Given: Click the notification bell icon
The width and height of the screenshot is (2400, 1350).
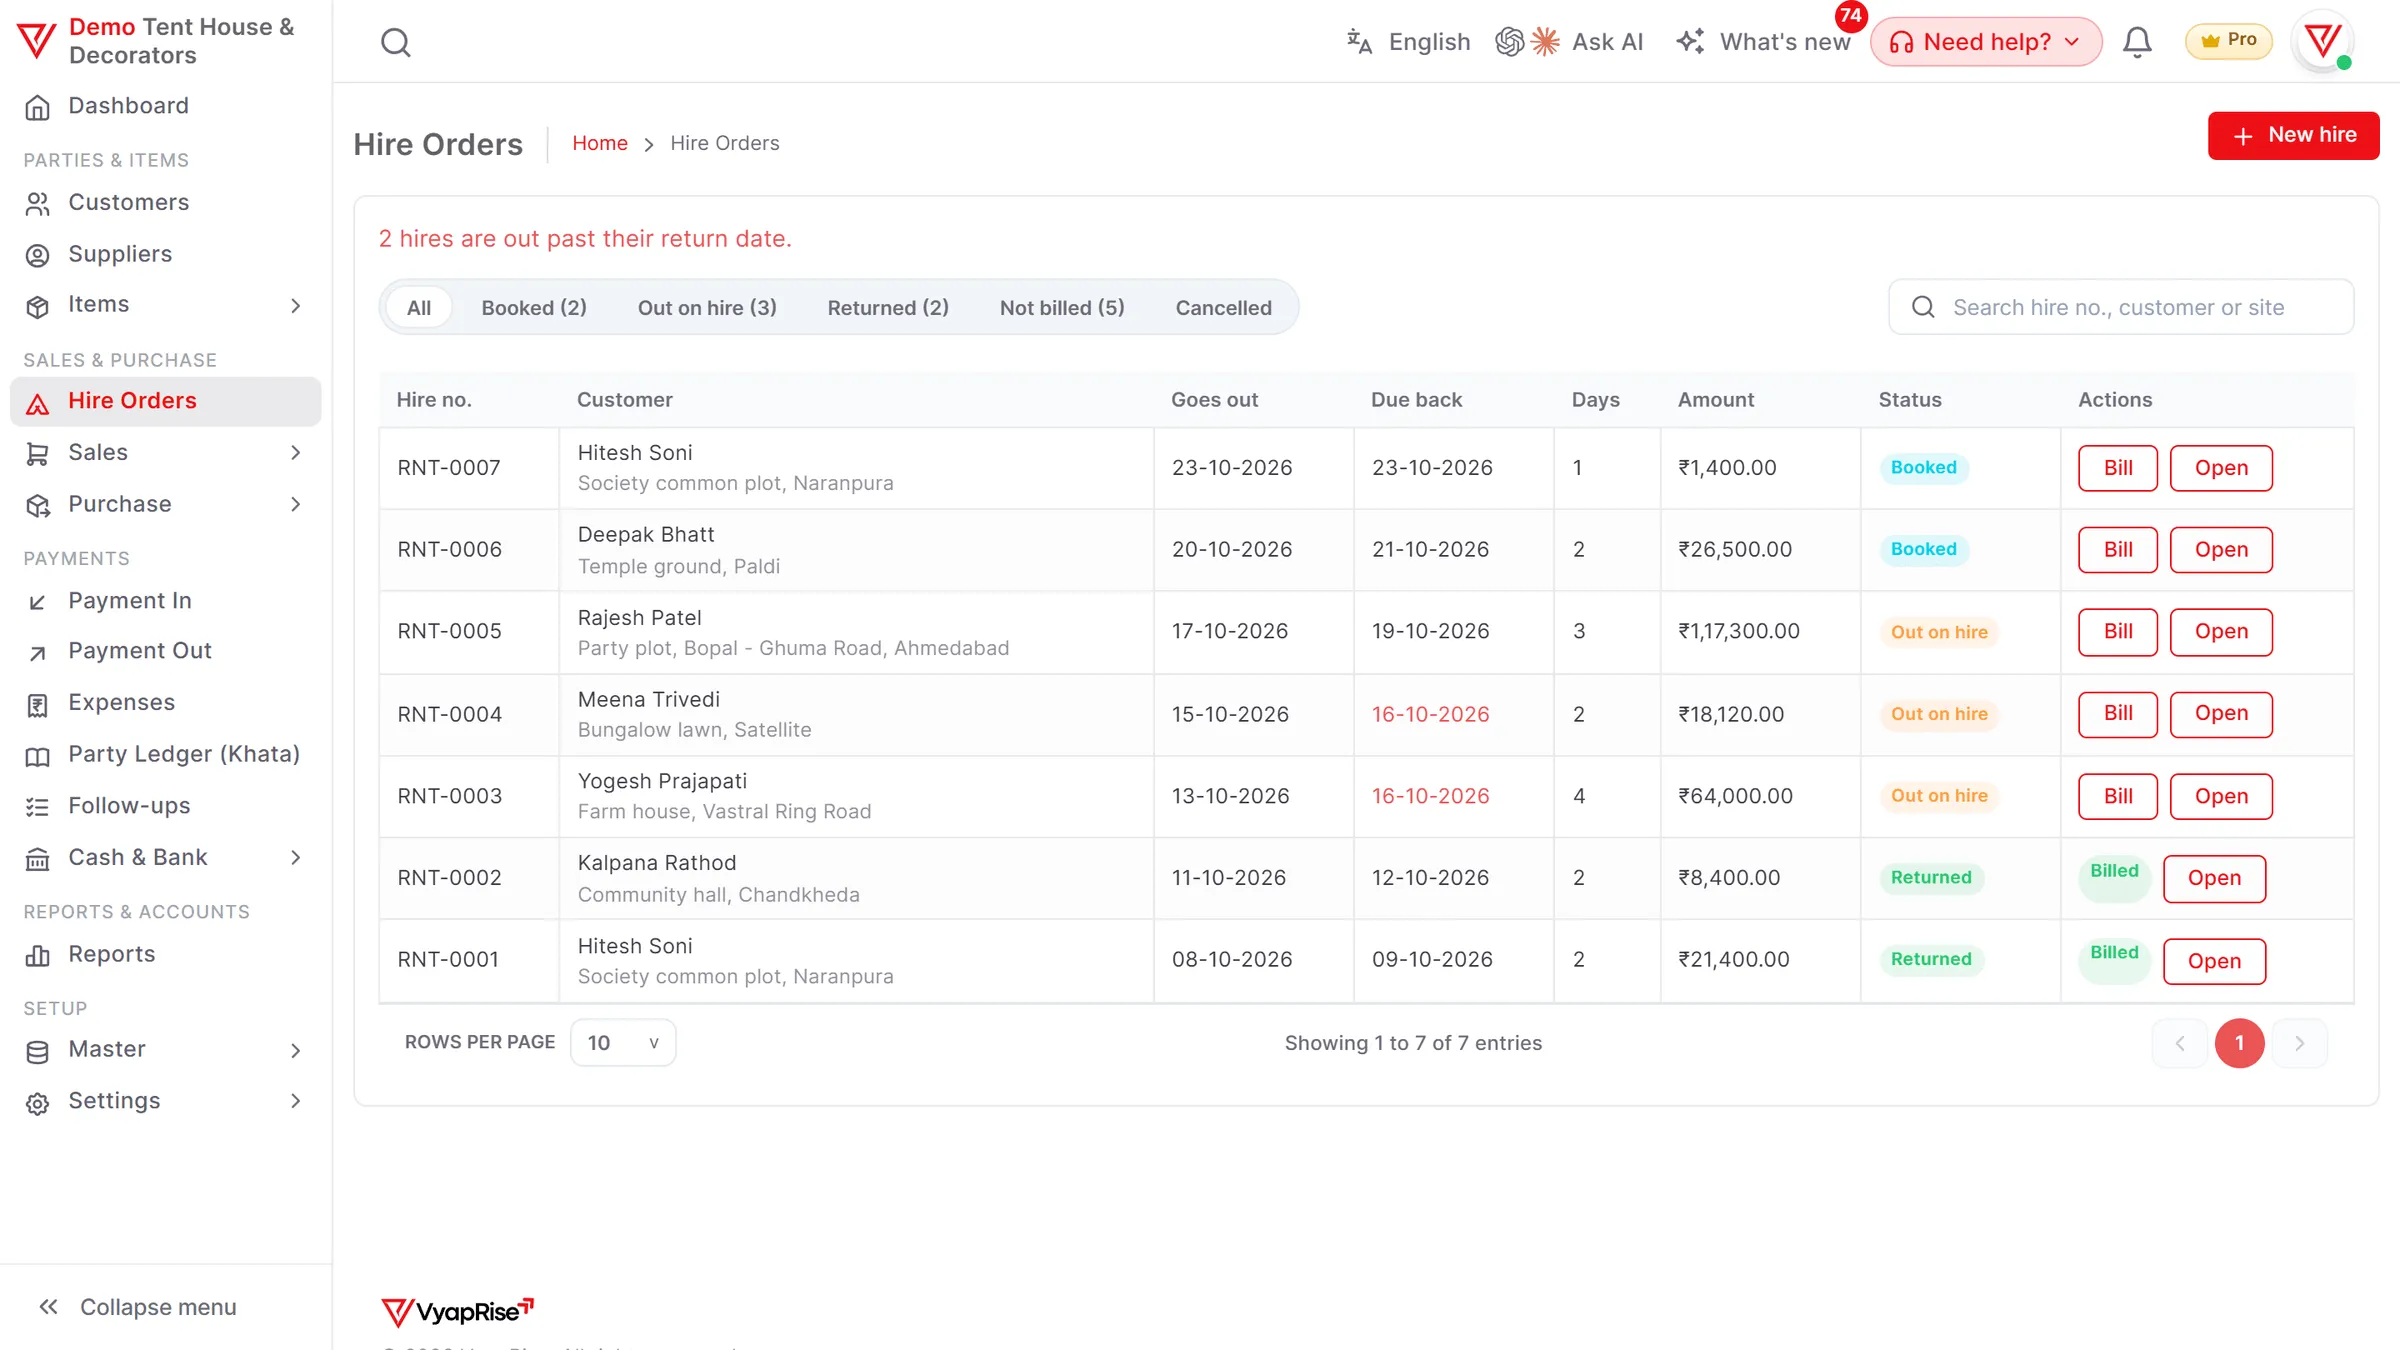Looking at the screenshot, I should 2137,42.
